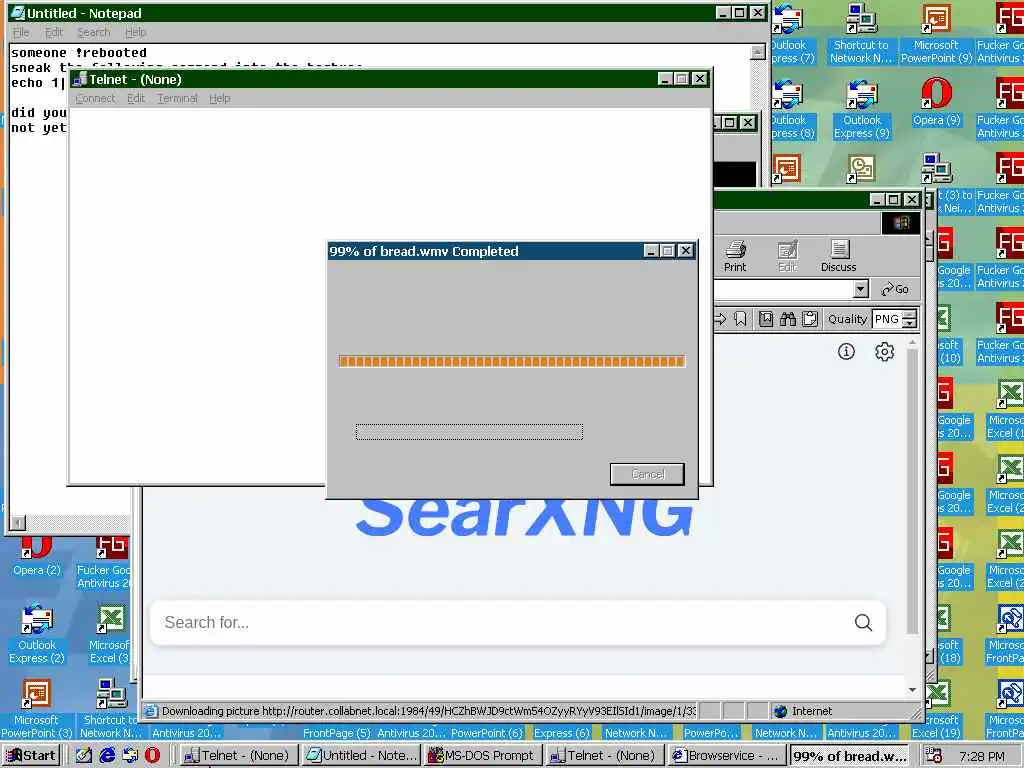Click the browser page scrollbar down arrow
This screenshot has height=768, width=1024.
tap(912, 690)
